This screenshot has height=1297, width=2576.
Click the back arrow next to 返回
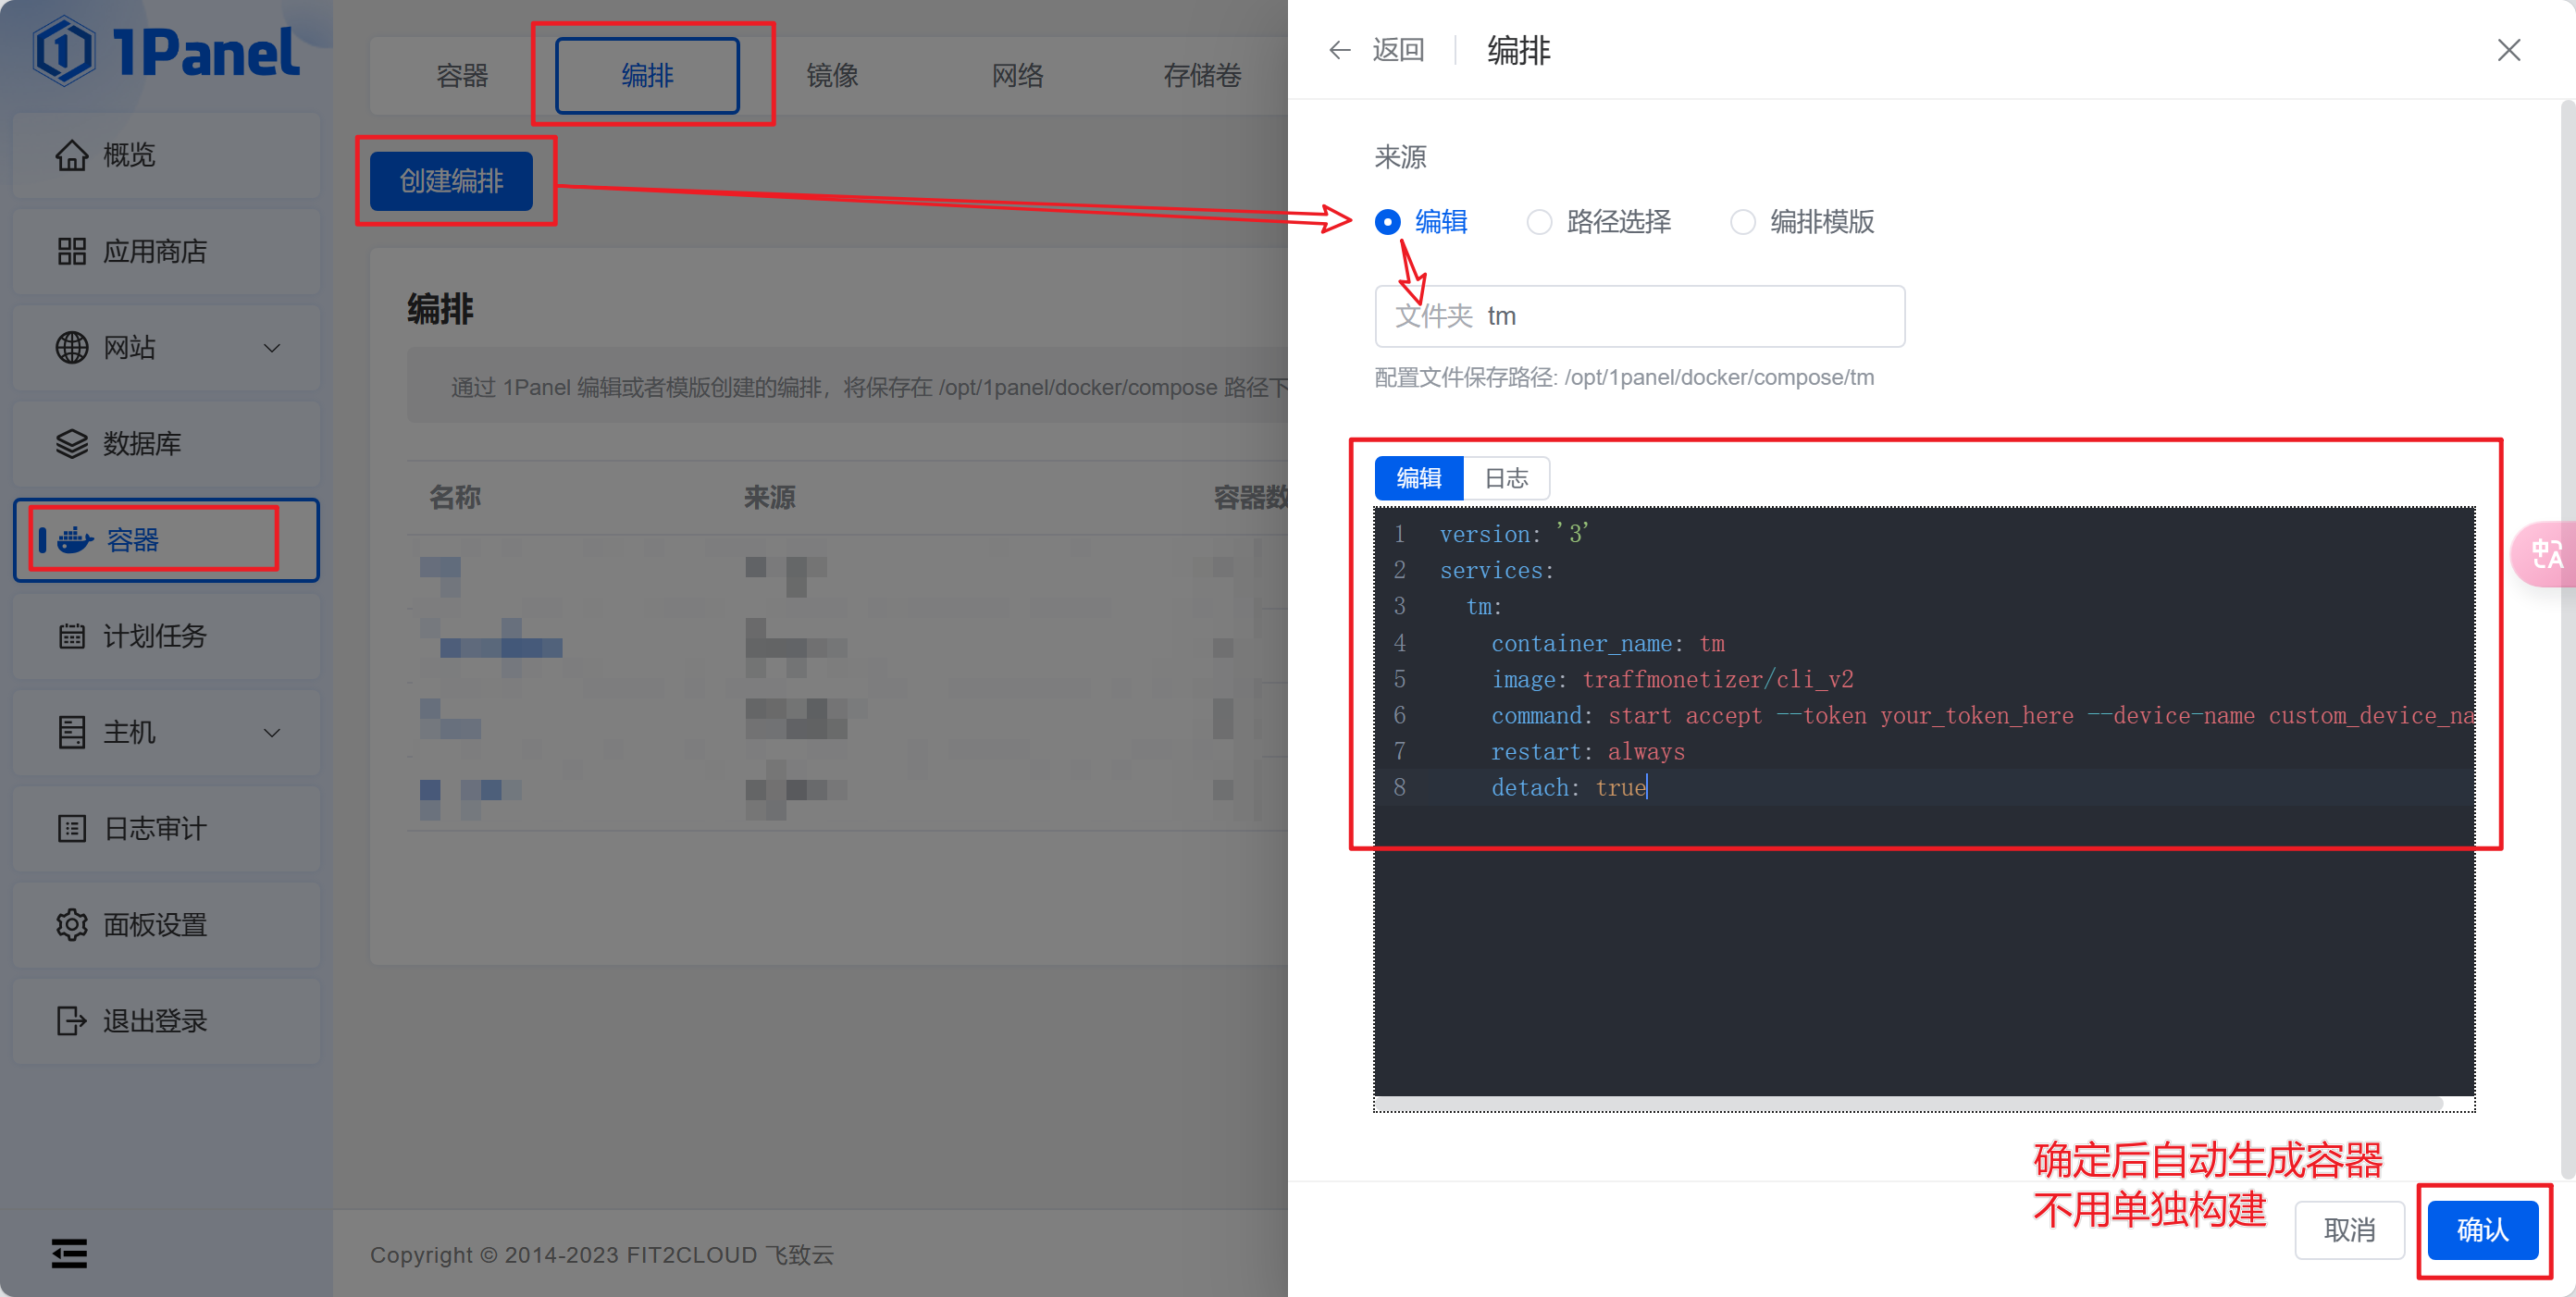tap(1340, 50)
